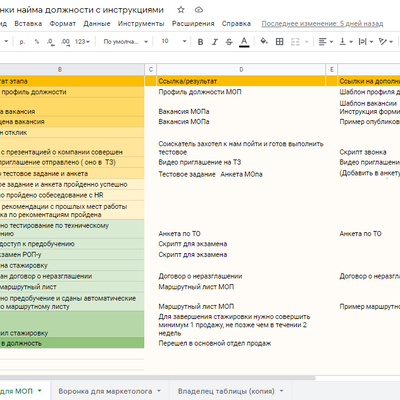Screen dimensions: 400x400
Task: Decrease decimal places with the .0 button
Action: click(x=51, y=42)
